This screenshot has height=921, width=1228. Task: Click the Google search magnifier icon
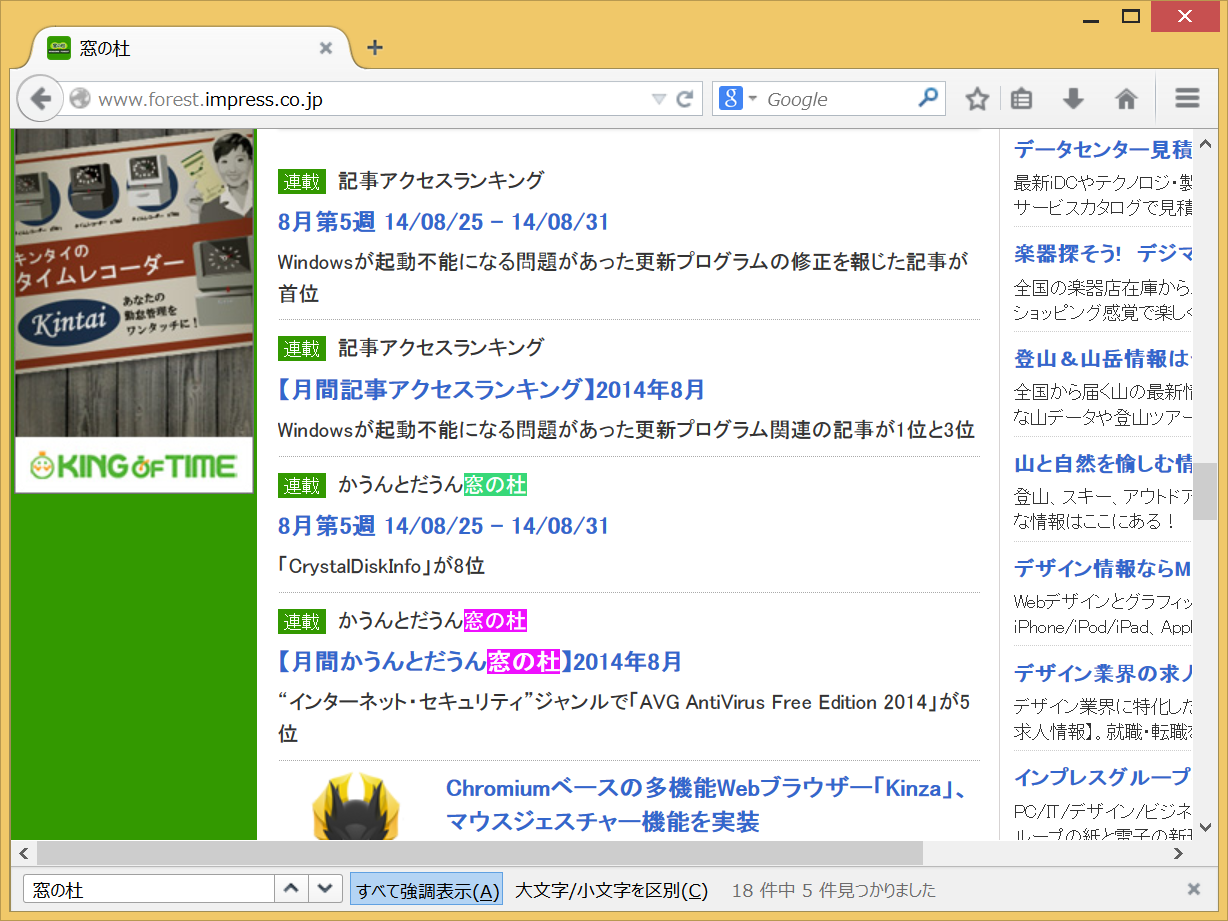pos(929,98)
